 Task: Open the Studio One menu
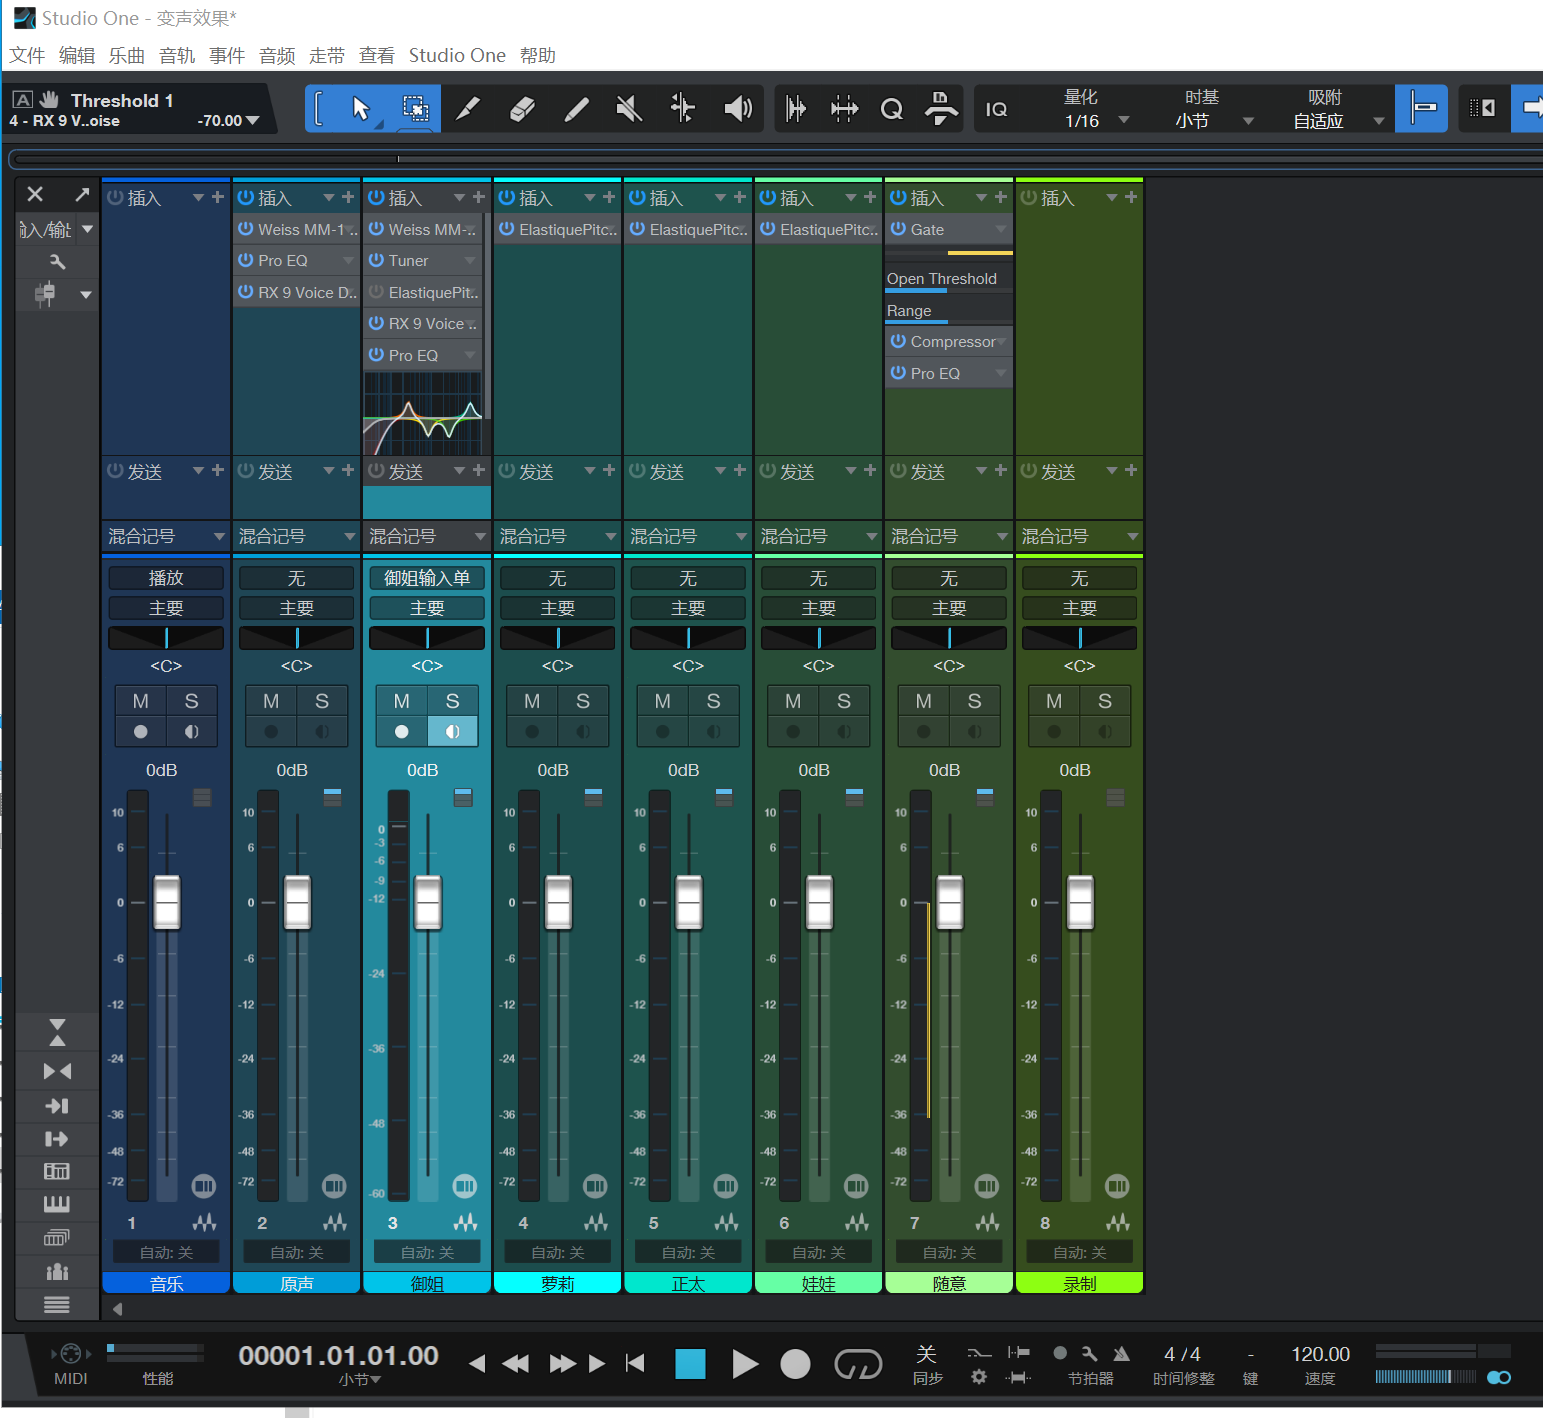(x=457, y=56)
